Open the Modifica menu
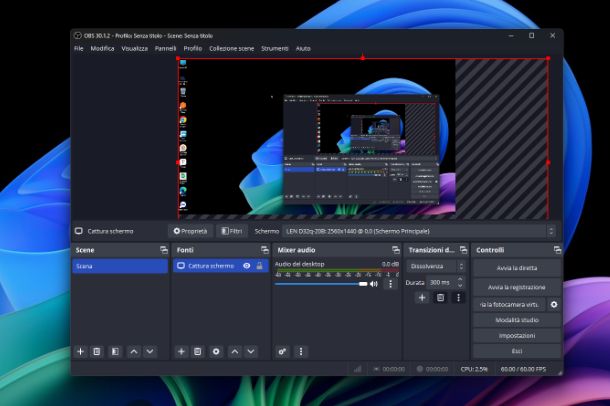The height and width of the screenshot is (406, 610). (102, 49)
